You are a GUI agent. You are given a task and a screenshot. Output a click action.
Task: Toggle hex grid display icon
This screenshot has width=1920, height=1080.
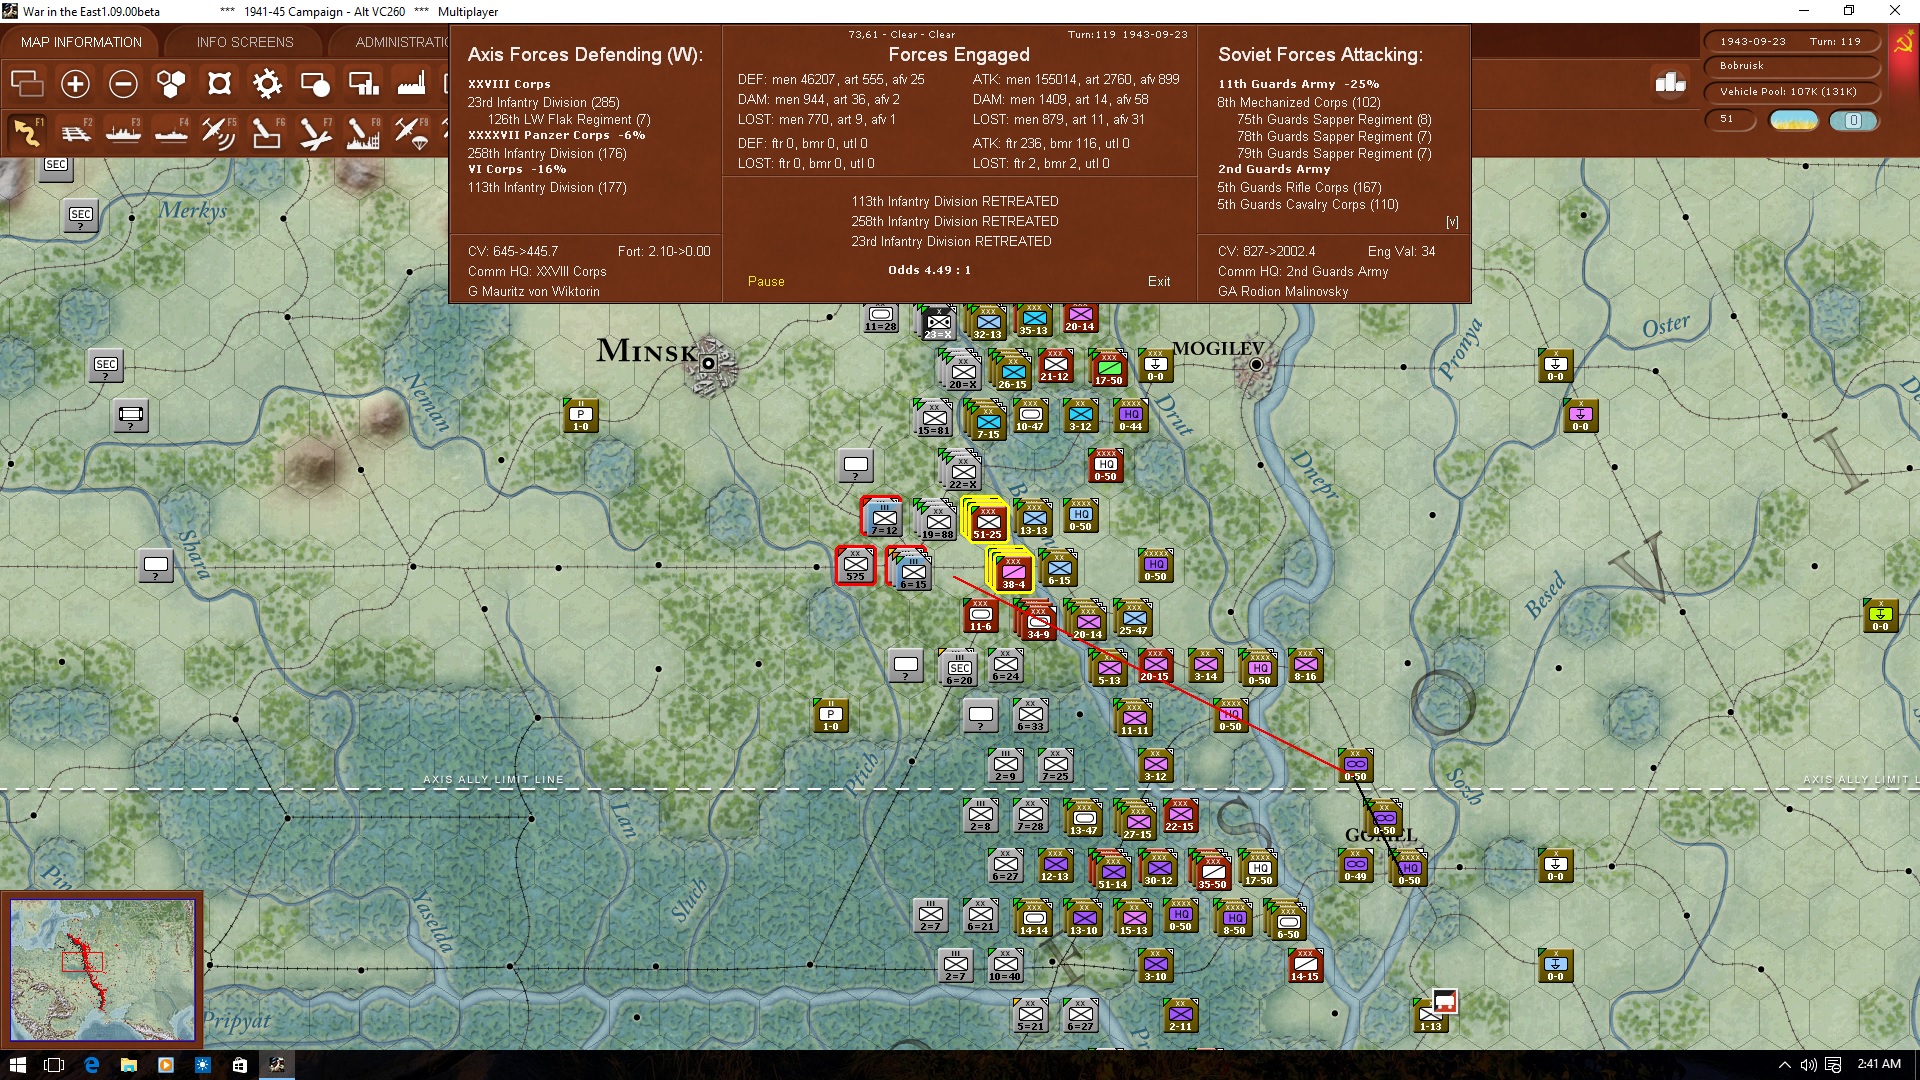pos(171,84)
